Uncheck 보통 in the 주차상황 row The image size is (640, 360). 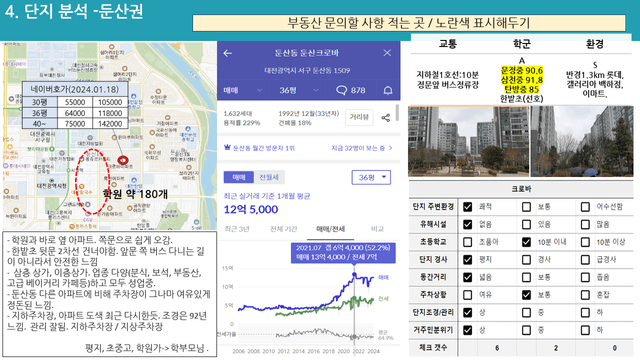click(x=526, y=295)
